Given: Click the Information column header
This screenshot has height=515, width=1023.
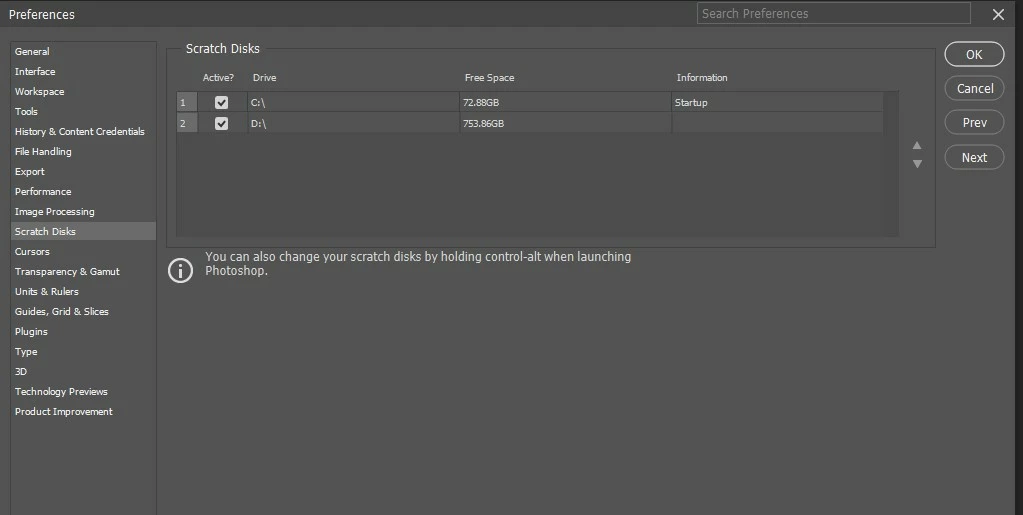Looking at the screenshot, I should coord(702,78).
